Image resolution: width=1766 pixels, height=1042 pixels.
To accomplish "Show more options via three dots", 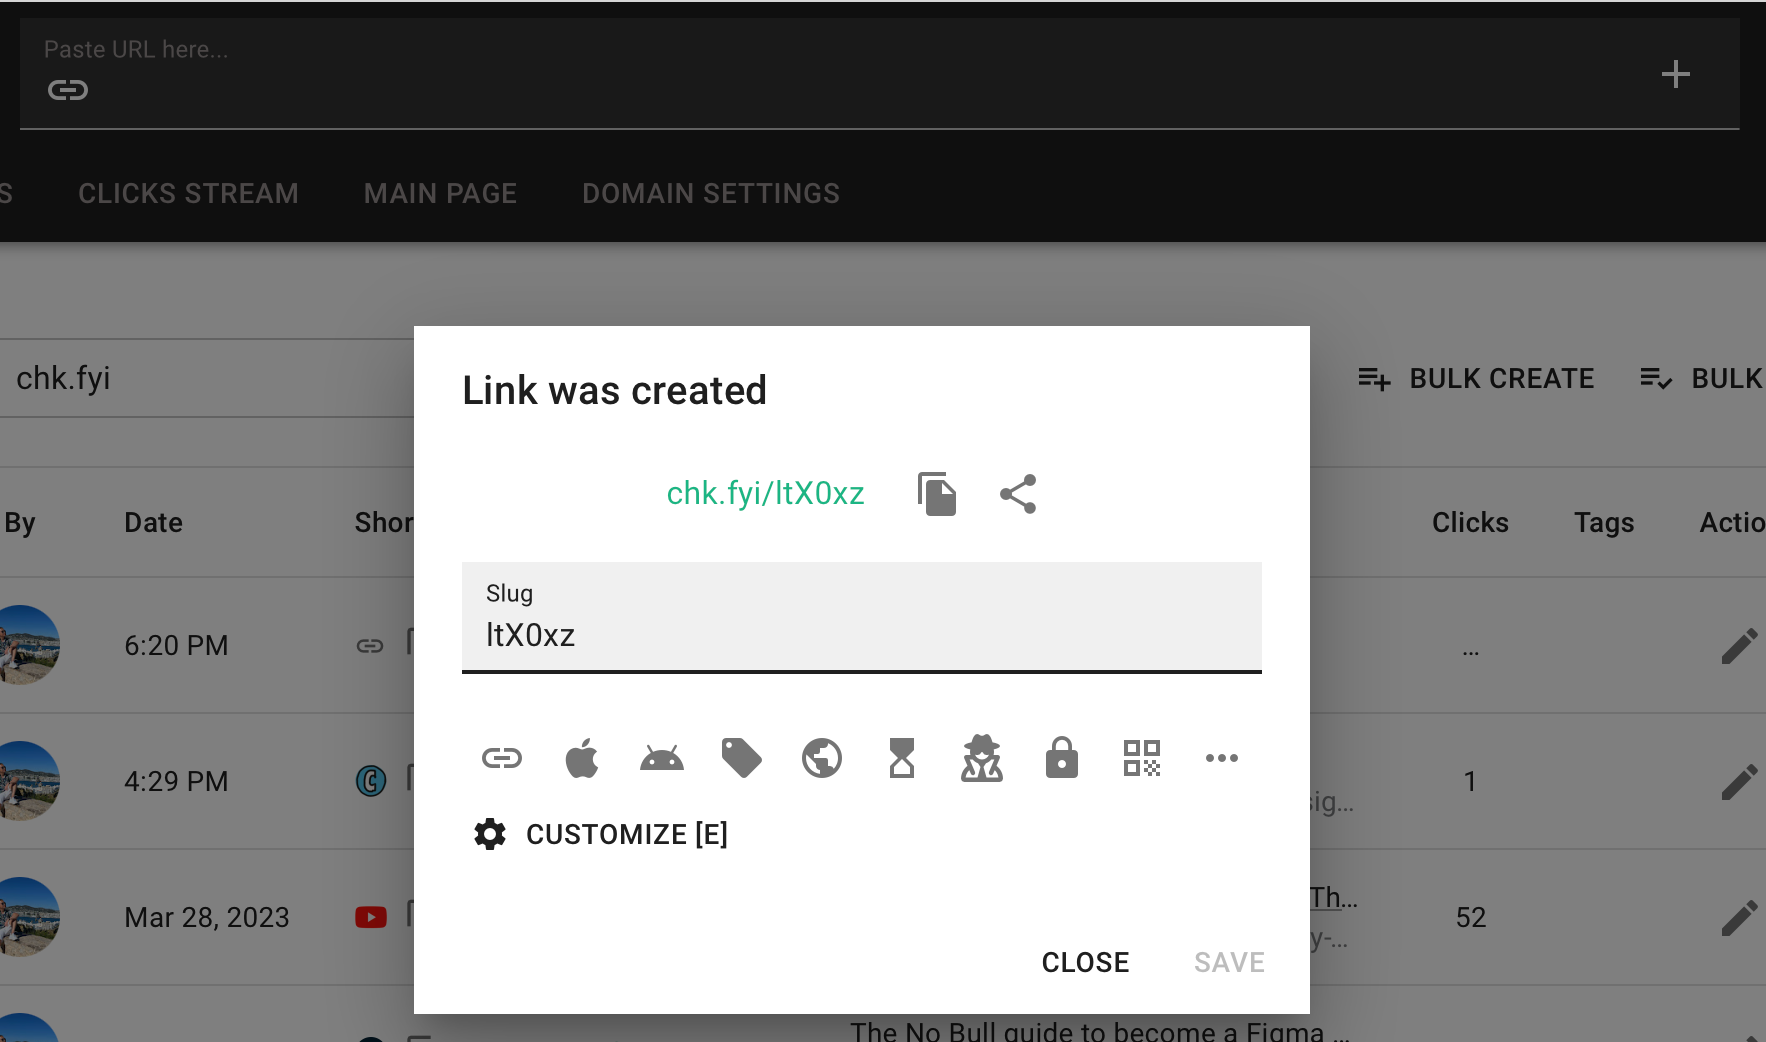I will click(x=1222, y=758).
